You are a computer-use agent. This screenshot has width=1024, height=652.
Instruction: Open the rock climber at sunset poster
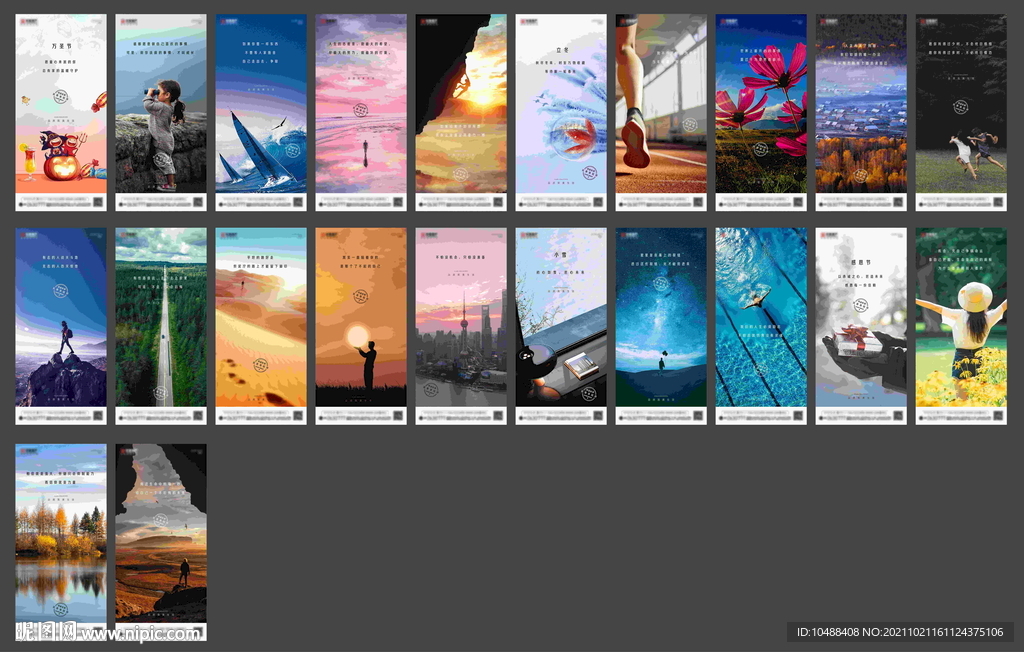(x=460, y=112)
